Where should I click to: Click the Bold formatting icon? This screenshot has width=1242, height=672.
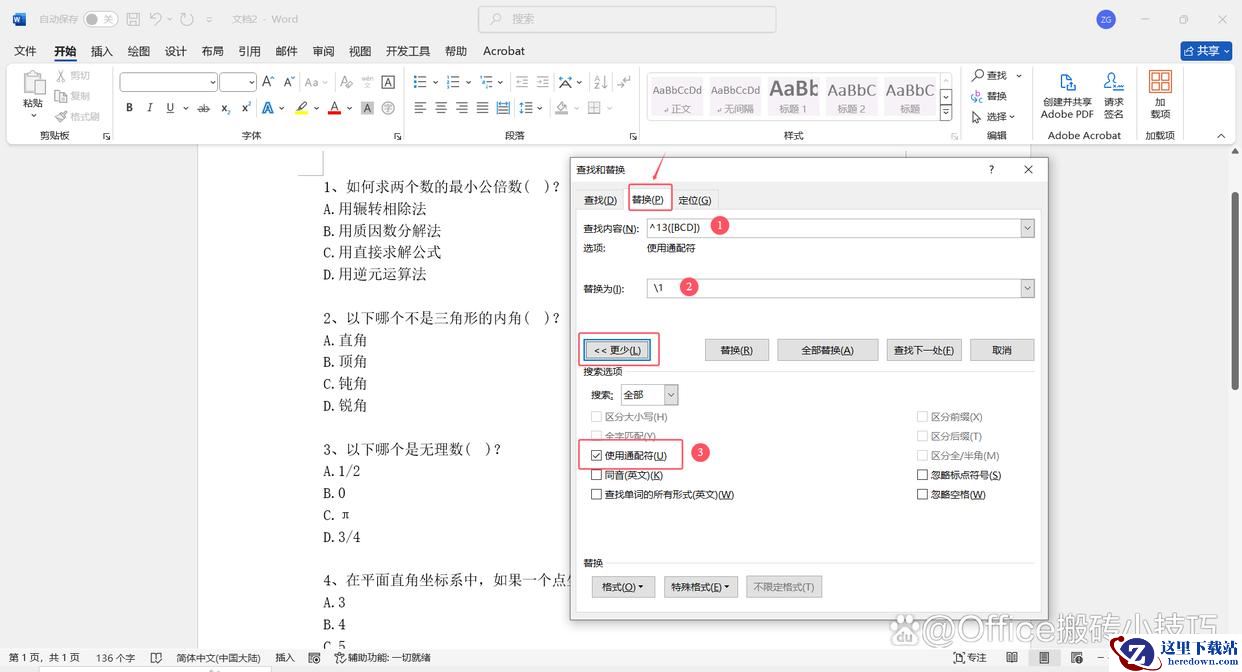point(130,108)
